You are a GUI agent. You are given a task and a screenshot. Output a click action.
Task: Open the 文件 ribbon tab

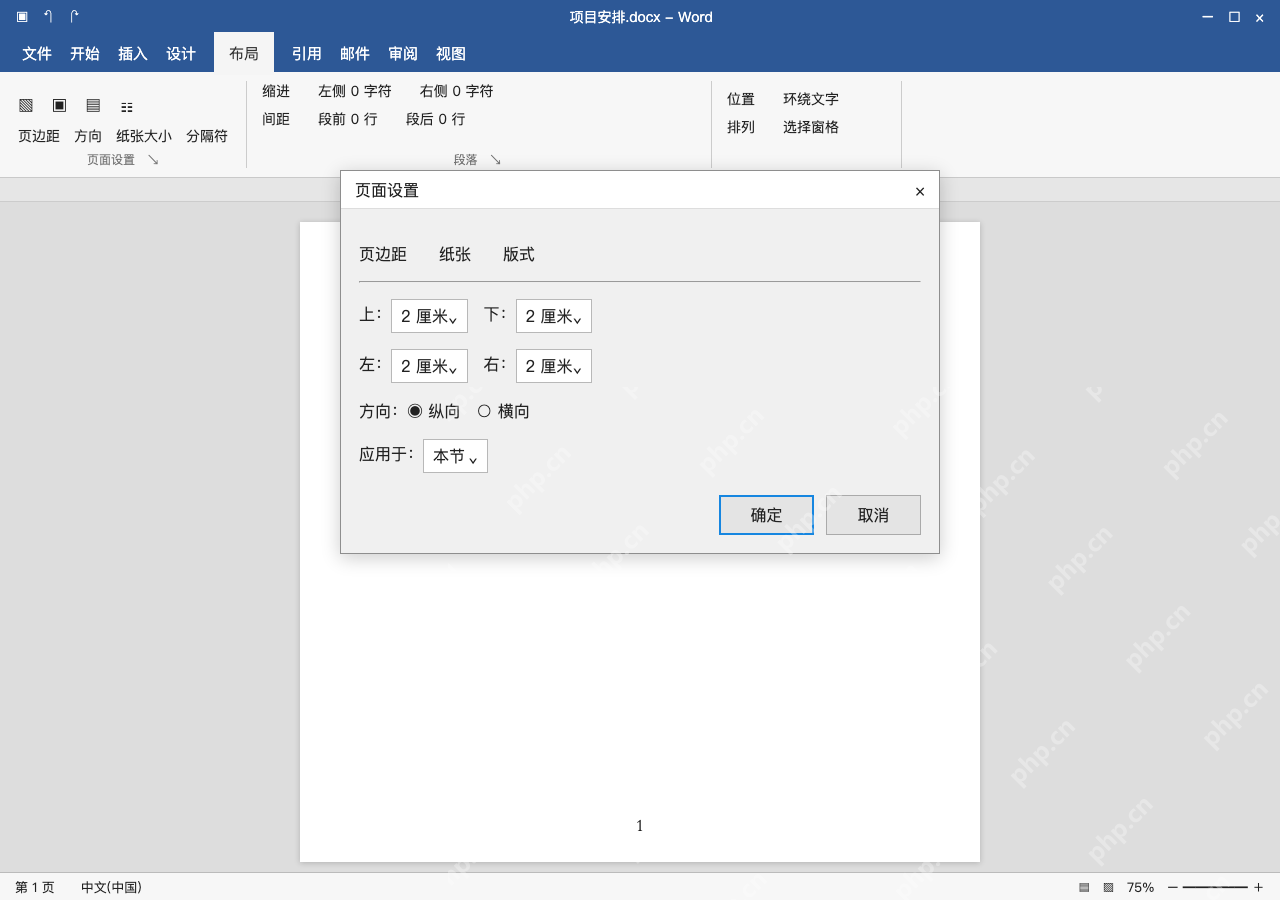tap(37, 54)
